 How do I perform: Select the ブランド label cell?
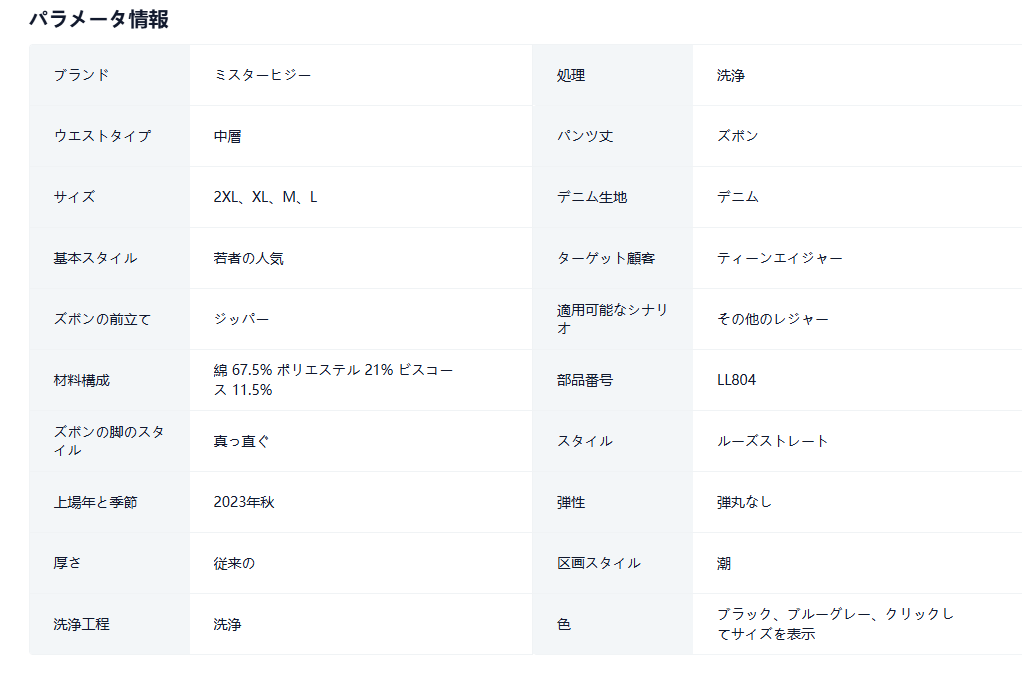pos(82,75)
